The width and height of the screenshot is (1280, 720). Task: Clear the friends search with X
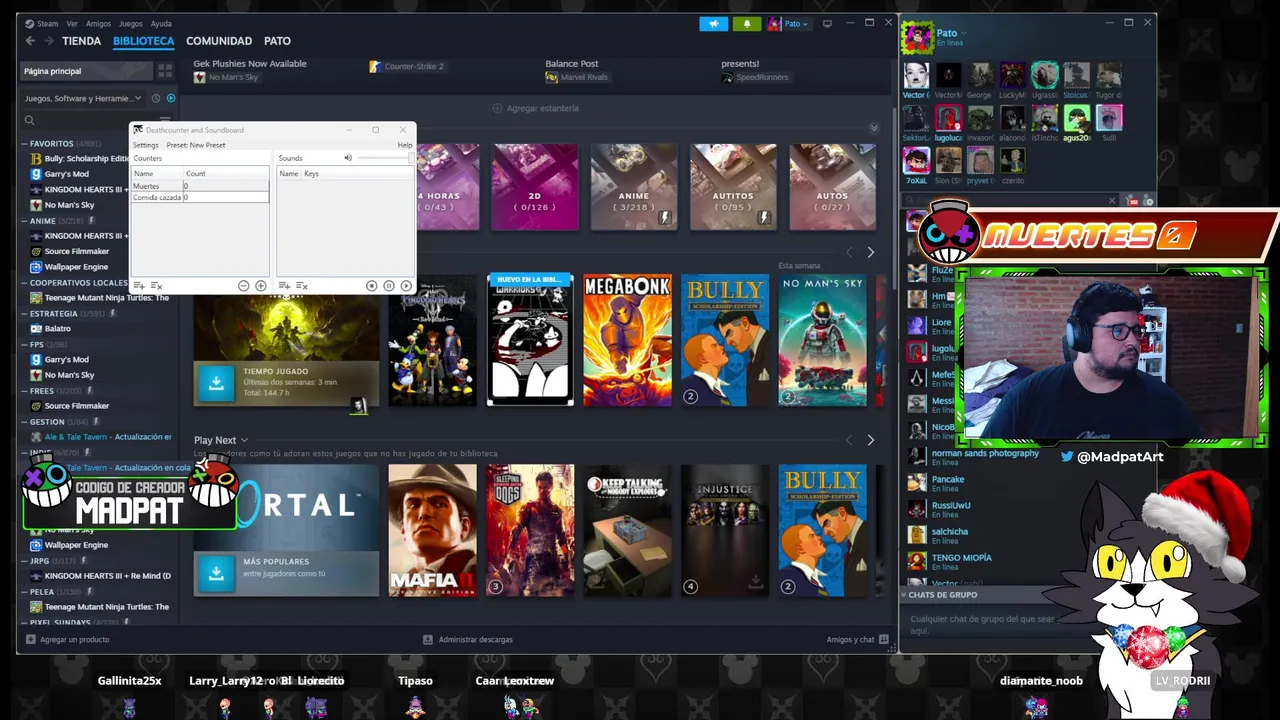(x=1111, y=200)
